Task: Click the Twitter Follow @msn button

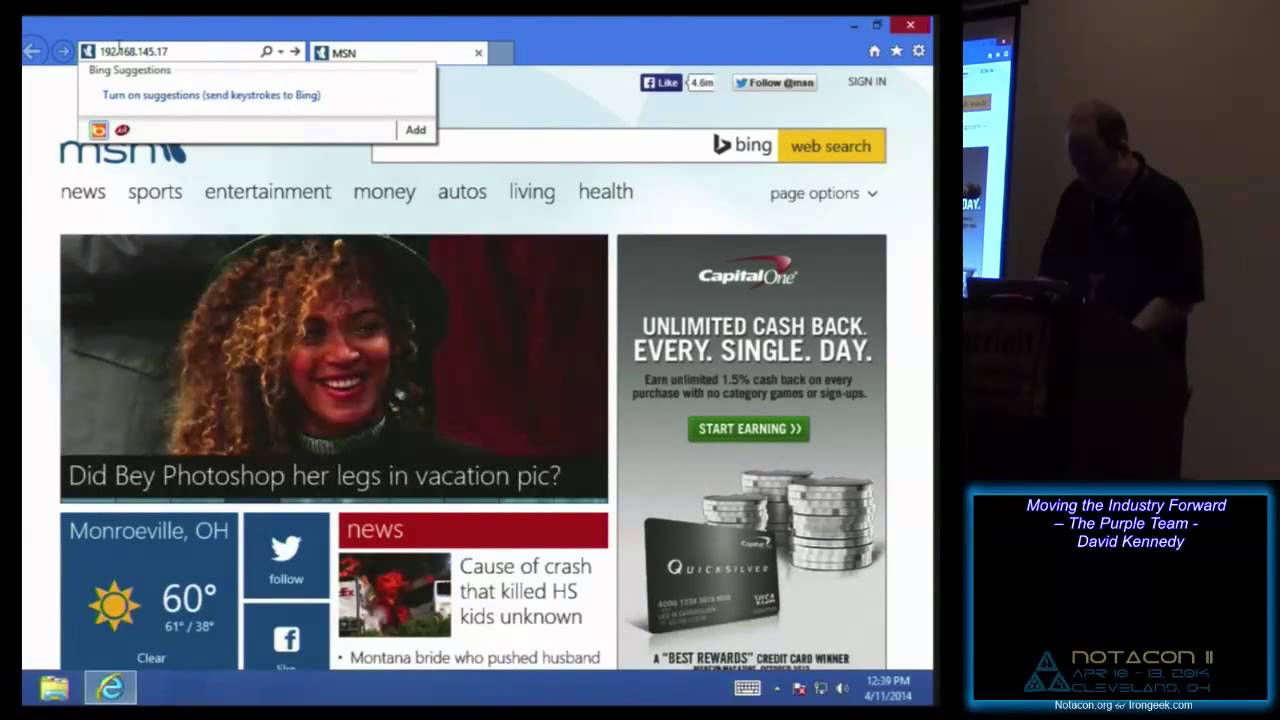Action: click(775, 83)
